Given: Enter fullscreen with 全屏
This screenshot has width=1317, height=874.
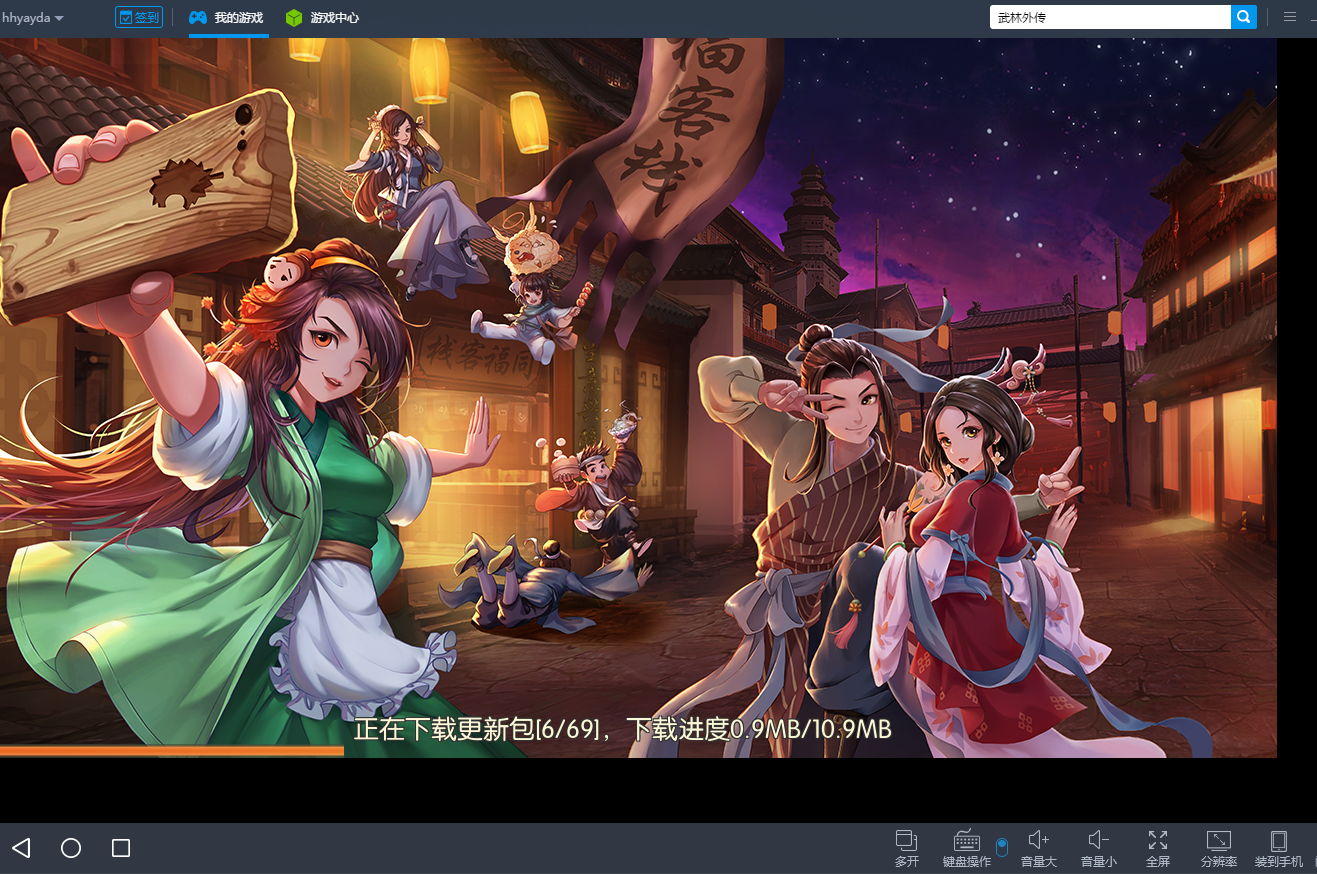Looking at the screenshot, I should click(x=1158, y=848).
